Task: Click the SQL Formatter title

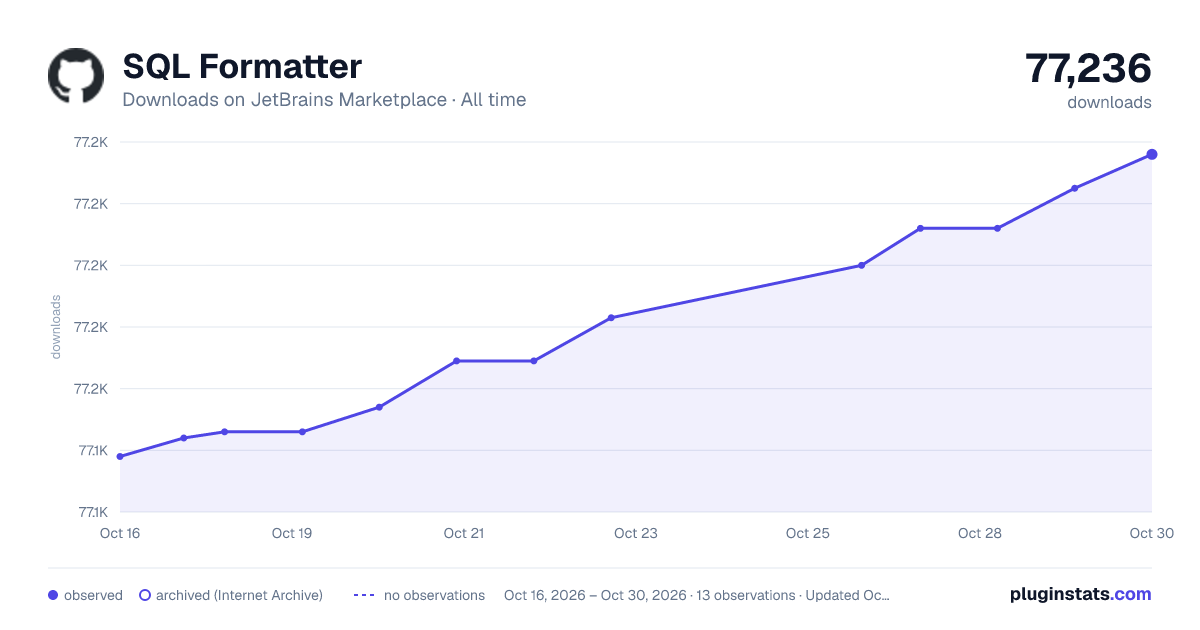Action: pos(242,66)
